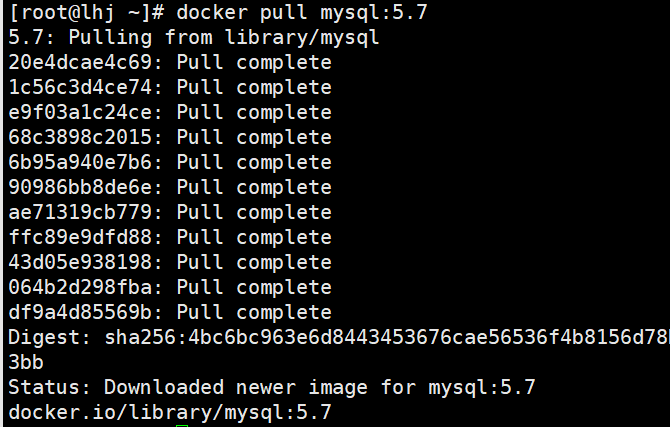Click the green terminal cursor at the bottom

tap(182, 426)
